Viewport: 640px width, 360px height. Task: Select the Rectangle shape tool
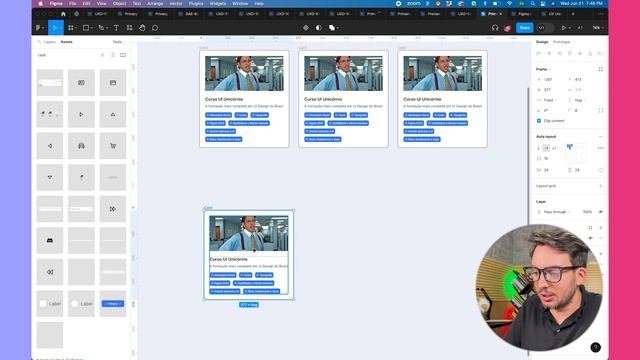[86, 28]
